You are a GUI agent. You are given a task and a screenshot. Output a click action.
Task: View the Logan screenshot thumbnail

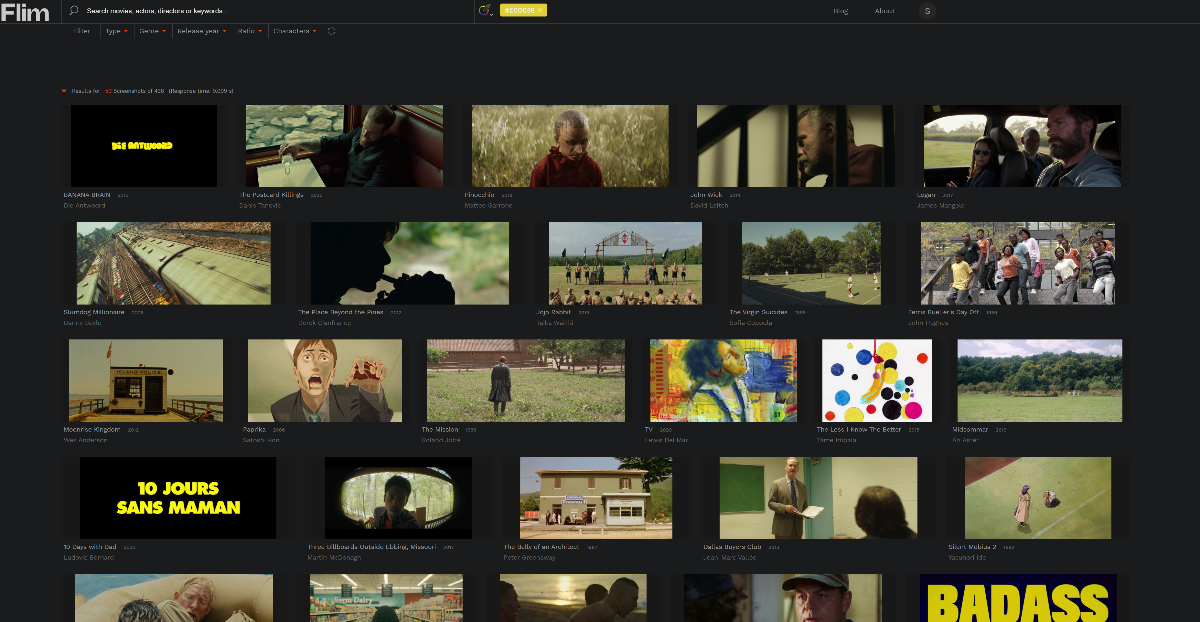tap(1022, 146)
